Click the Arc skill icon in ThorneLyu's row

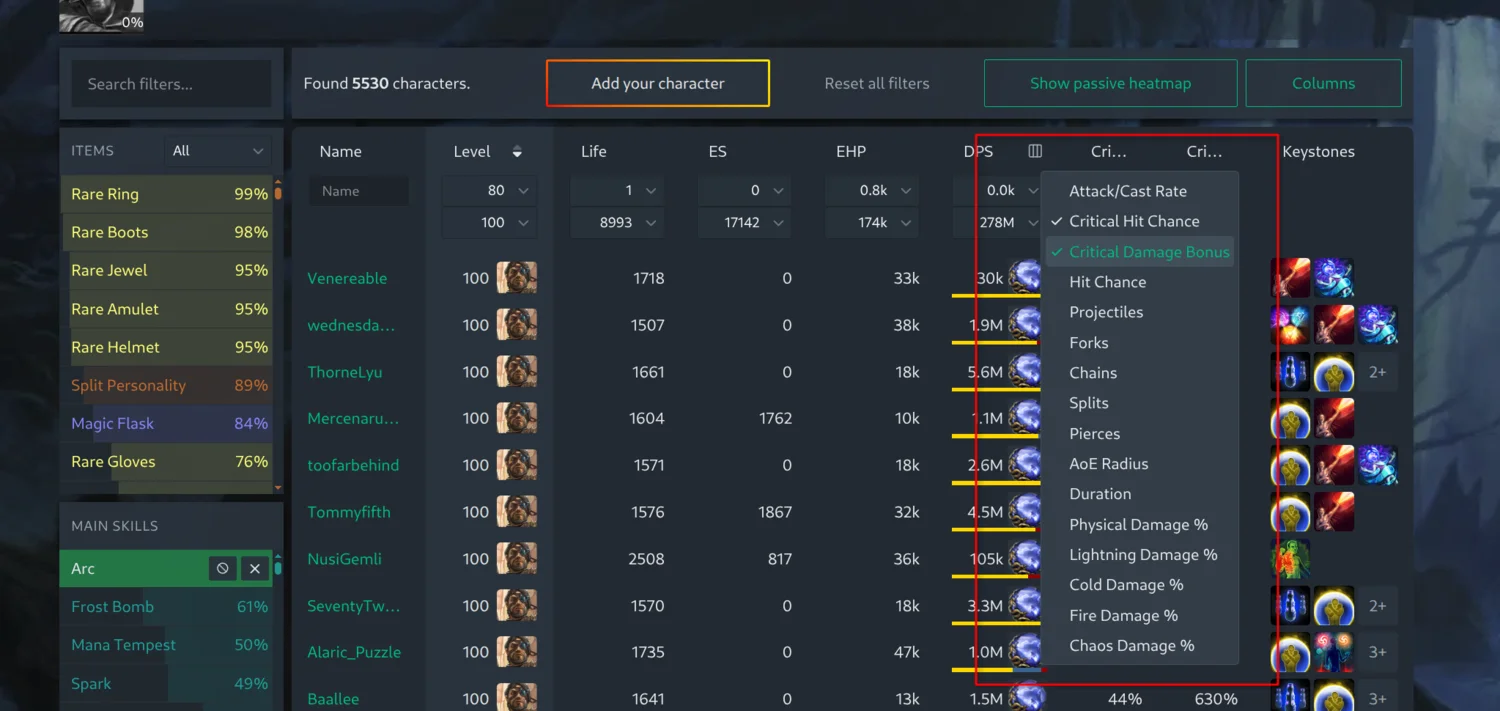1025,372
